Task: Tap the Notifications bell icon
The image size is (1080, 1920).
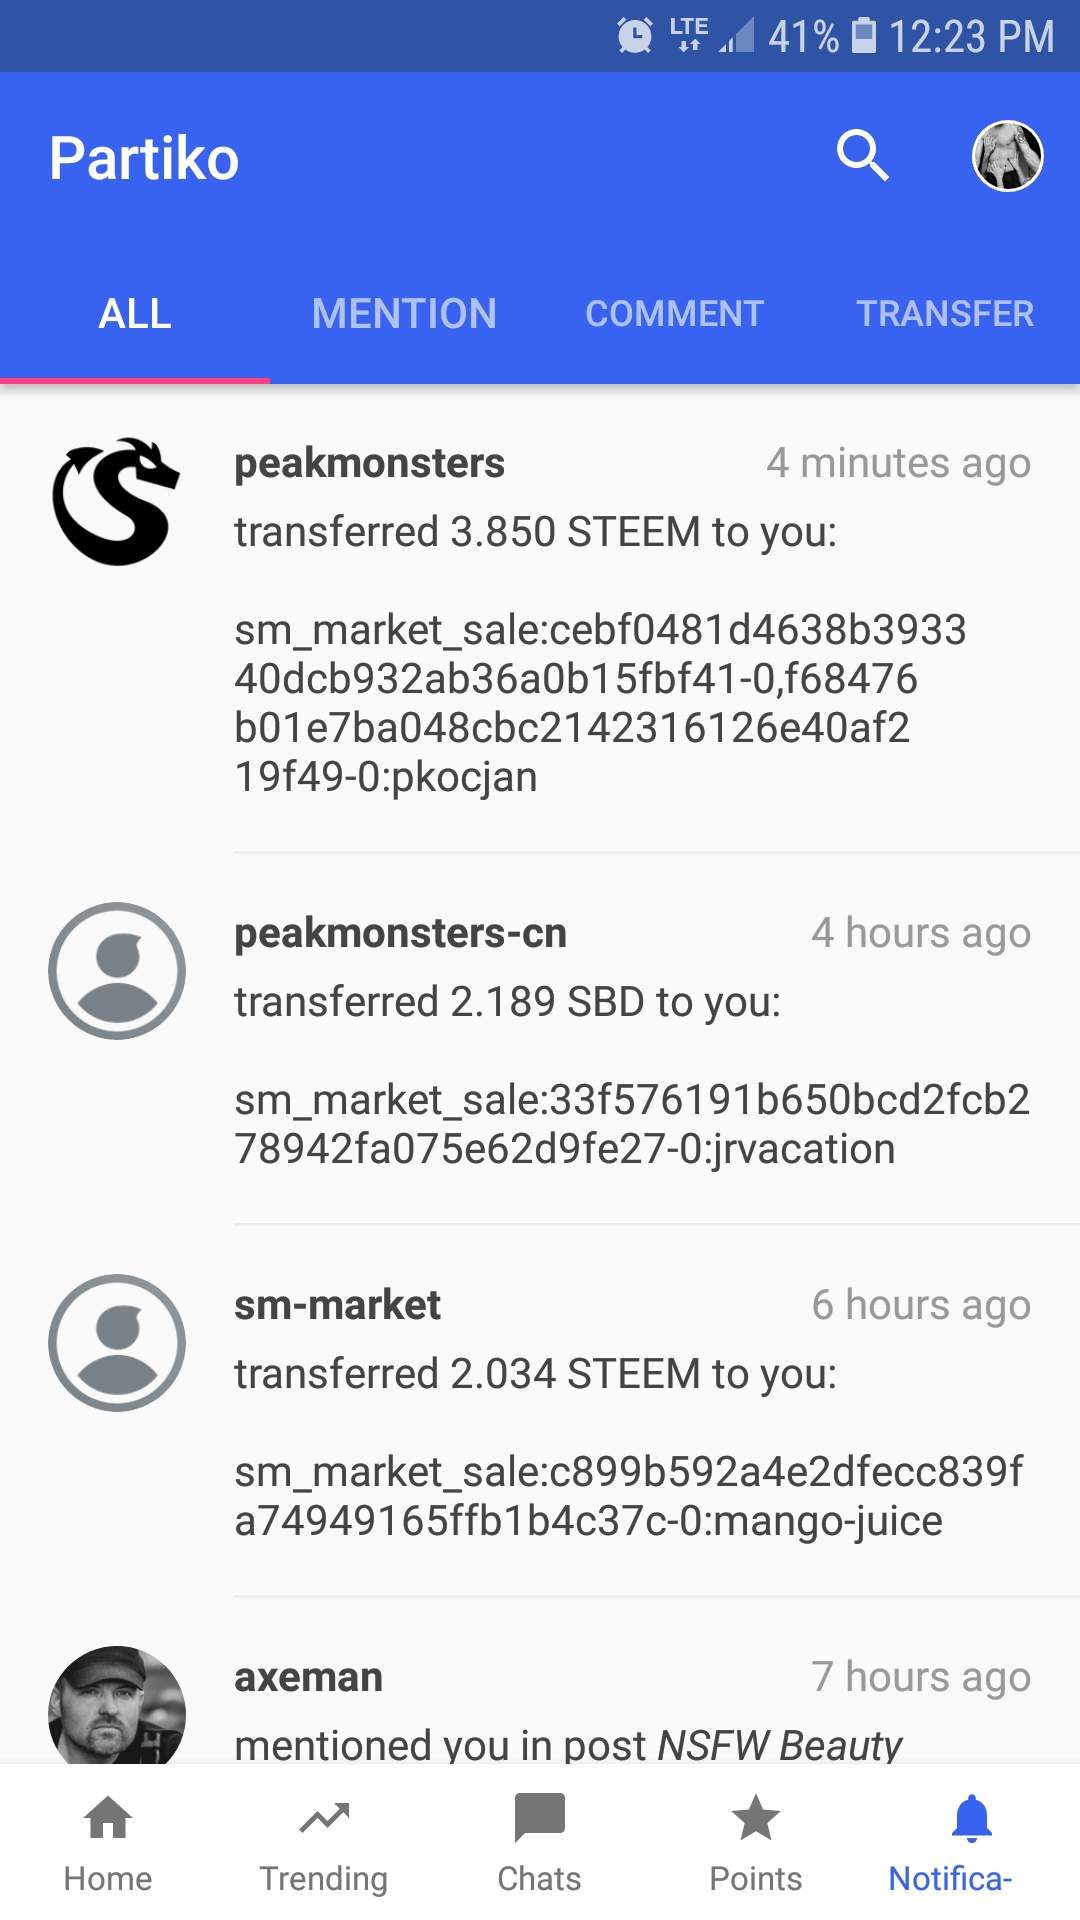Action: click(971, 1818)
